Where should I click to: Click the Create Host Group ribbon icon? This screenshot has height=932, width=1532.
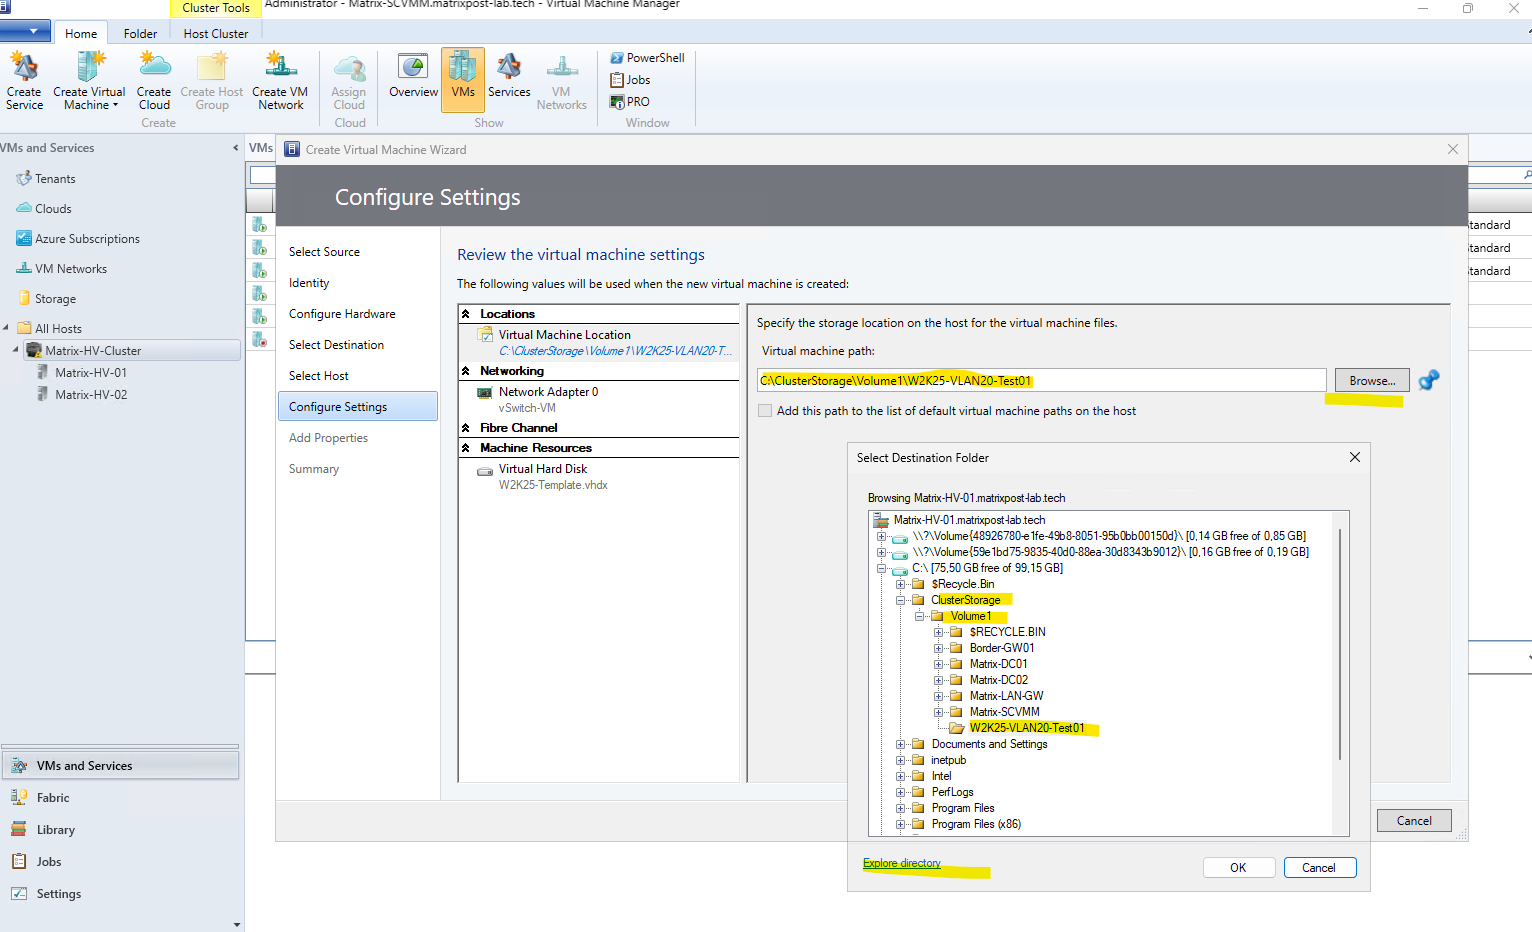pos(212,81)
